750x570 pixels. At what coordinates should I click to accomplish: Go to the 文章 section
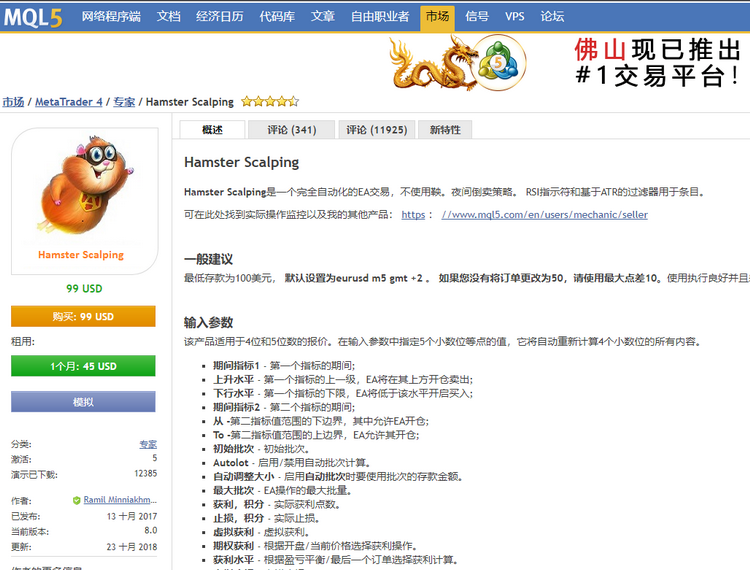323,17
